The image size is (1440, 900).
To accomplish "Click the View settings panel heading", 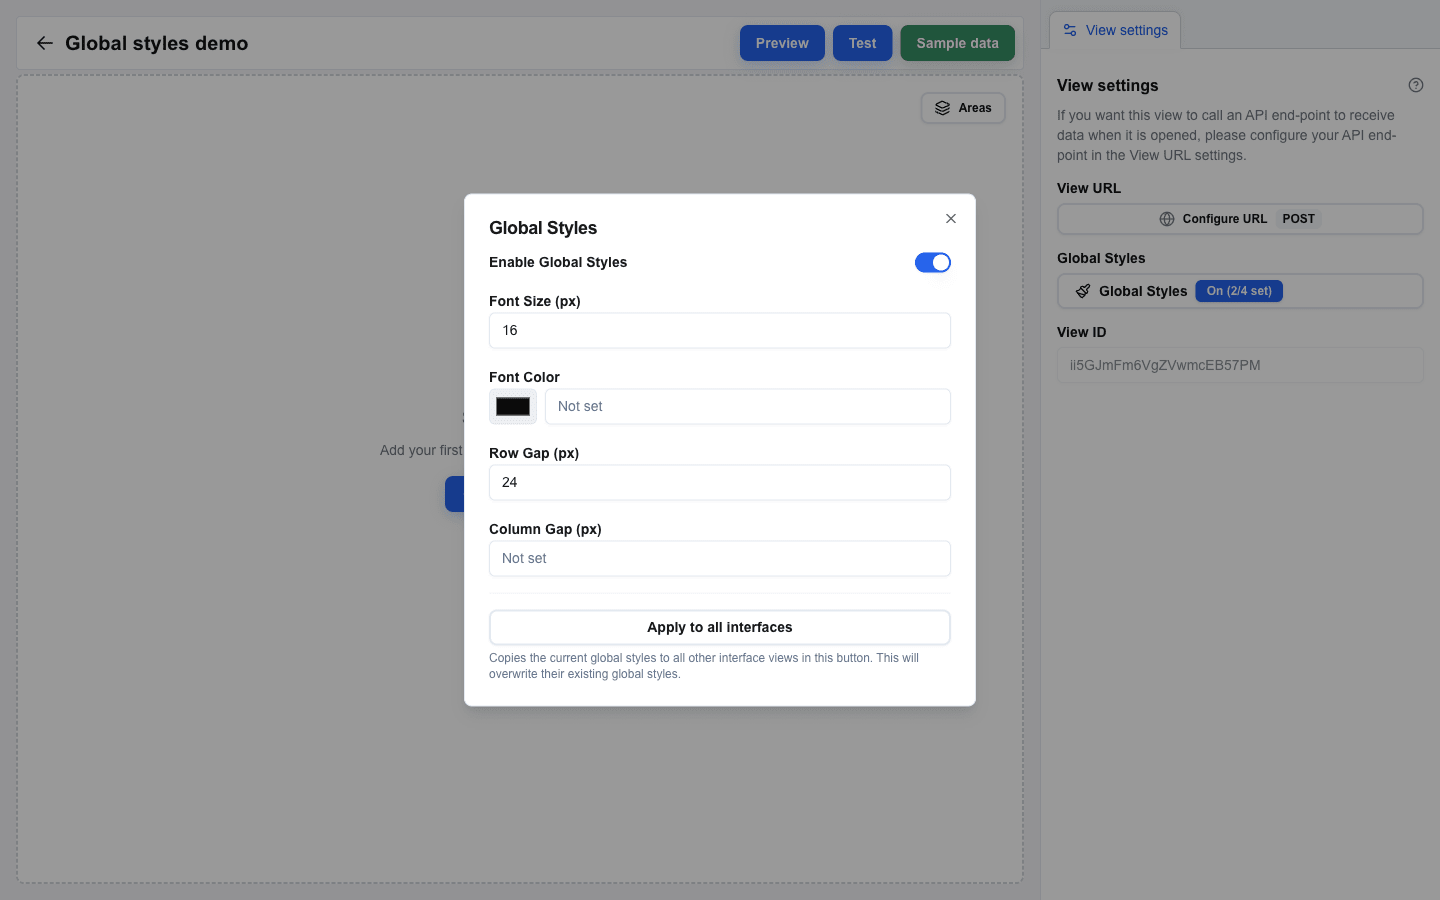I will [1108, 86].
